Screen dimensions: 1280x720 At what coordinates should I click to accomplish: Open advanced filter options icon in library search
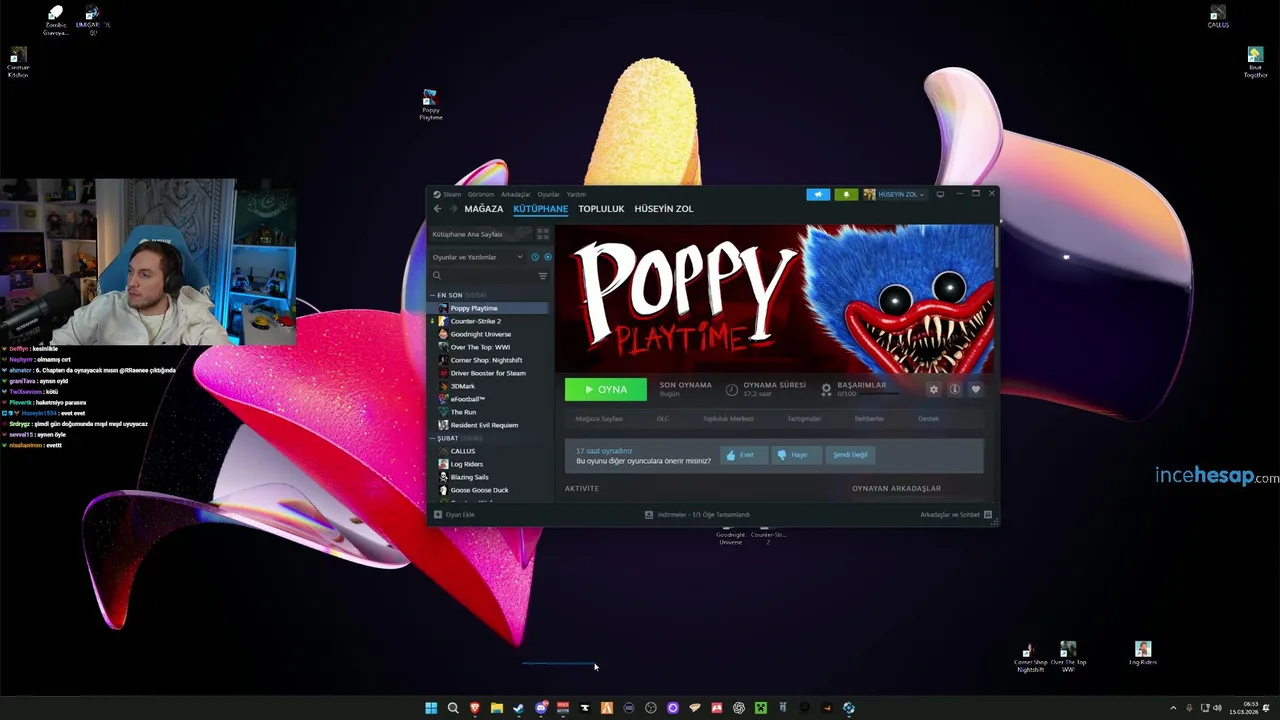[x=543, y=276]
